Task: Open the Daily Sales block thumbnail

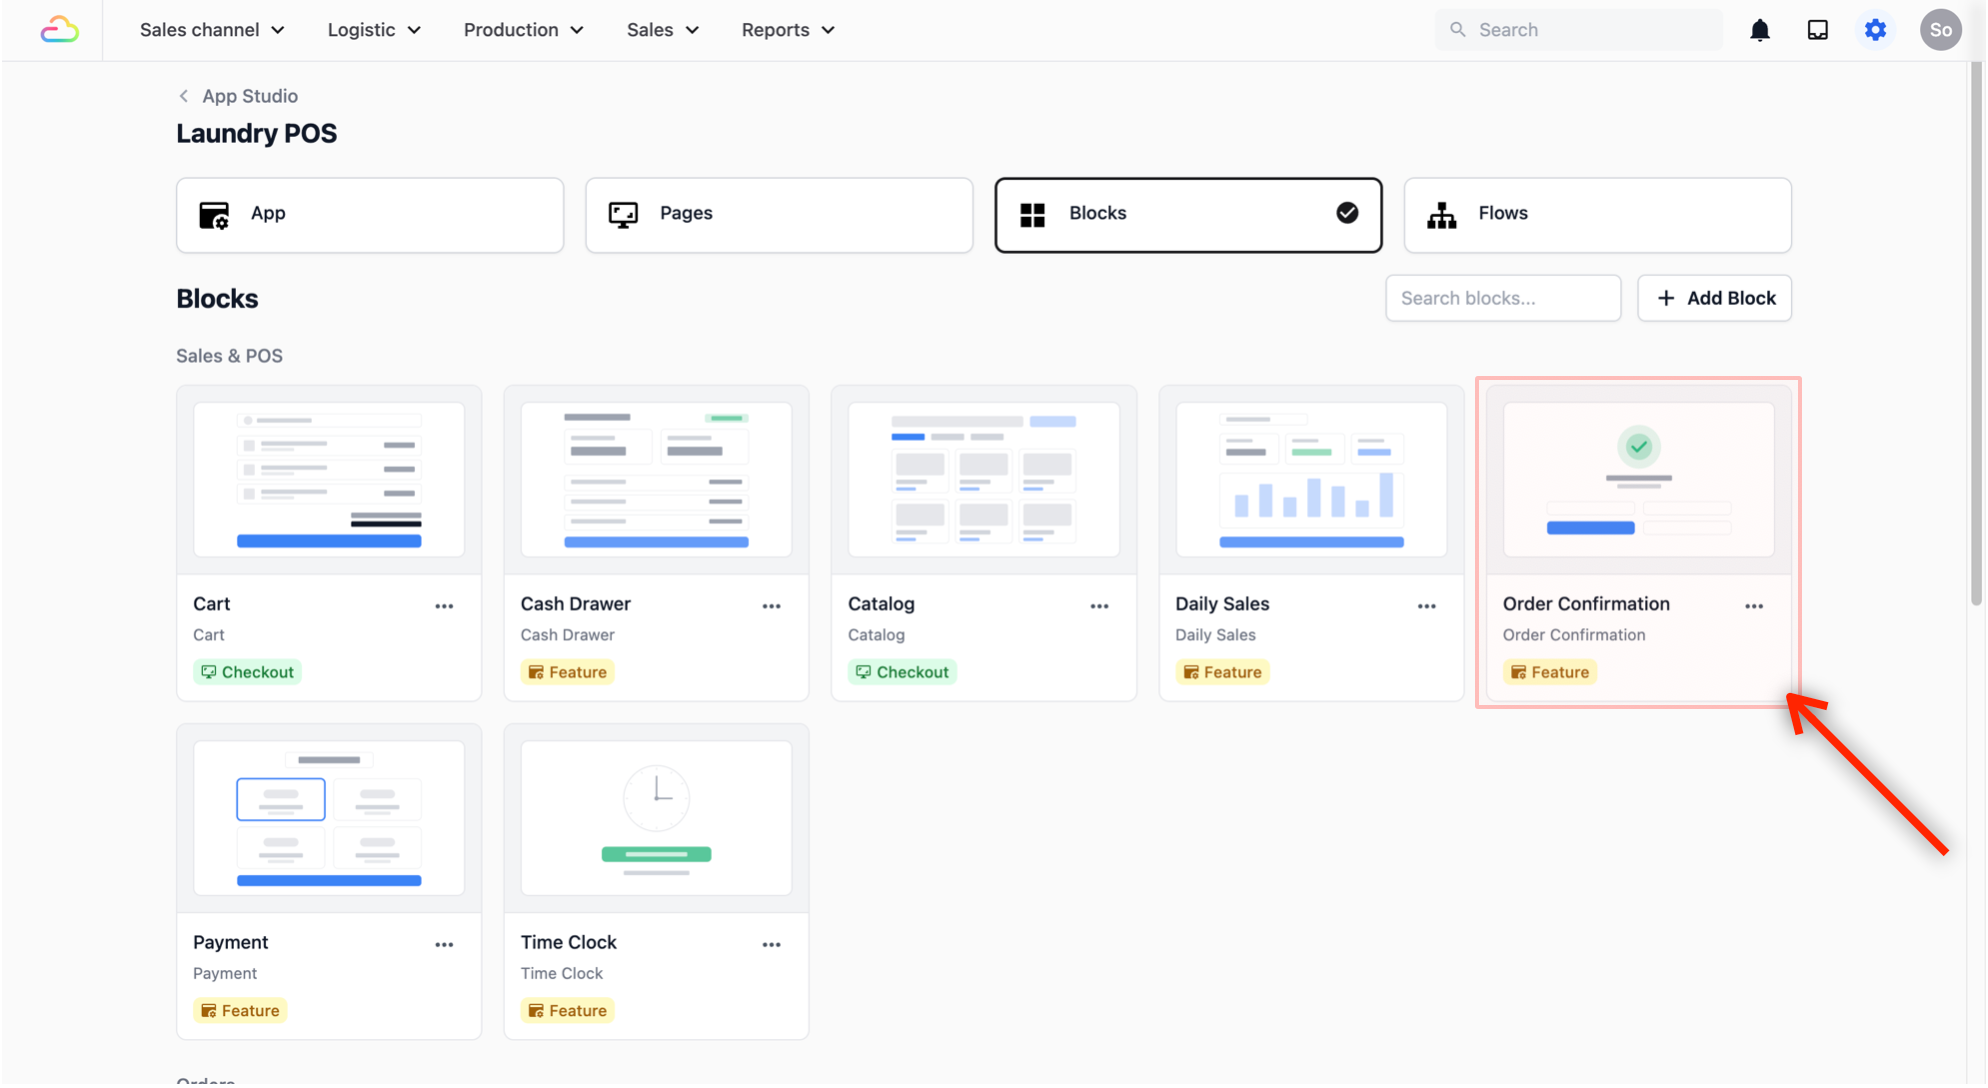Action: (x=1310, y=480)
